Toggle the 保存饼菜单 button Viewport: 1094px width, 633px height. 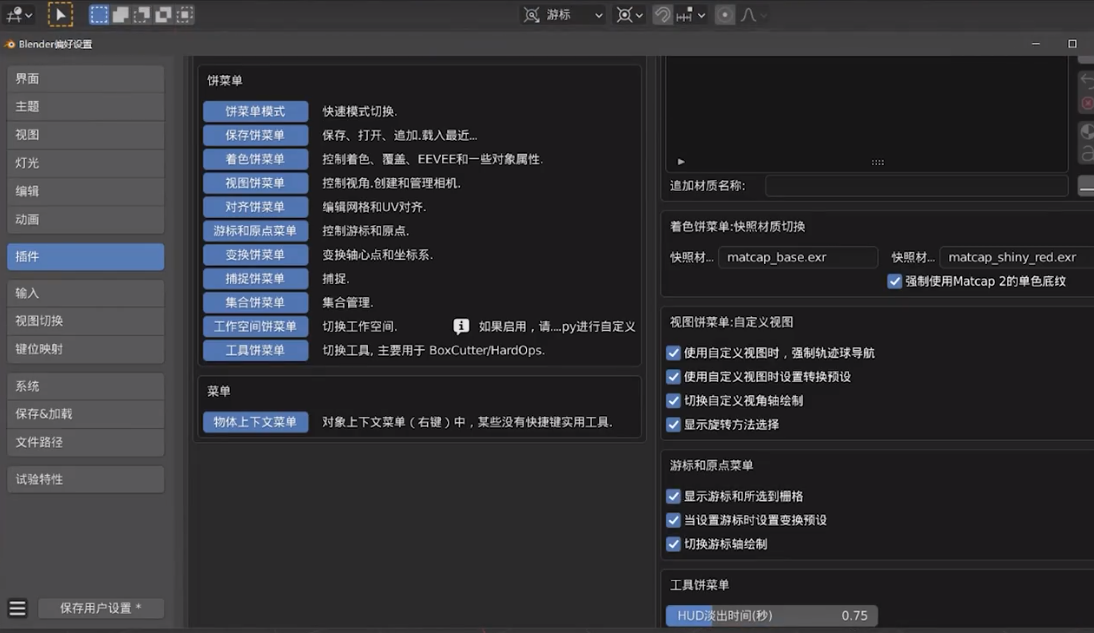[255, 135]
